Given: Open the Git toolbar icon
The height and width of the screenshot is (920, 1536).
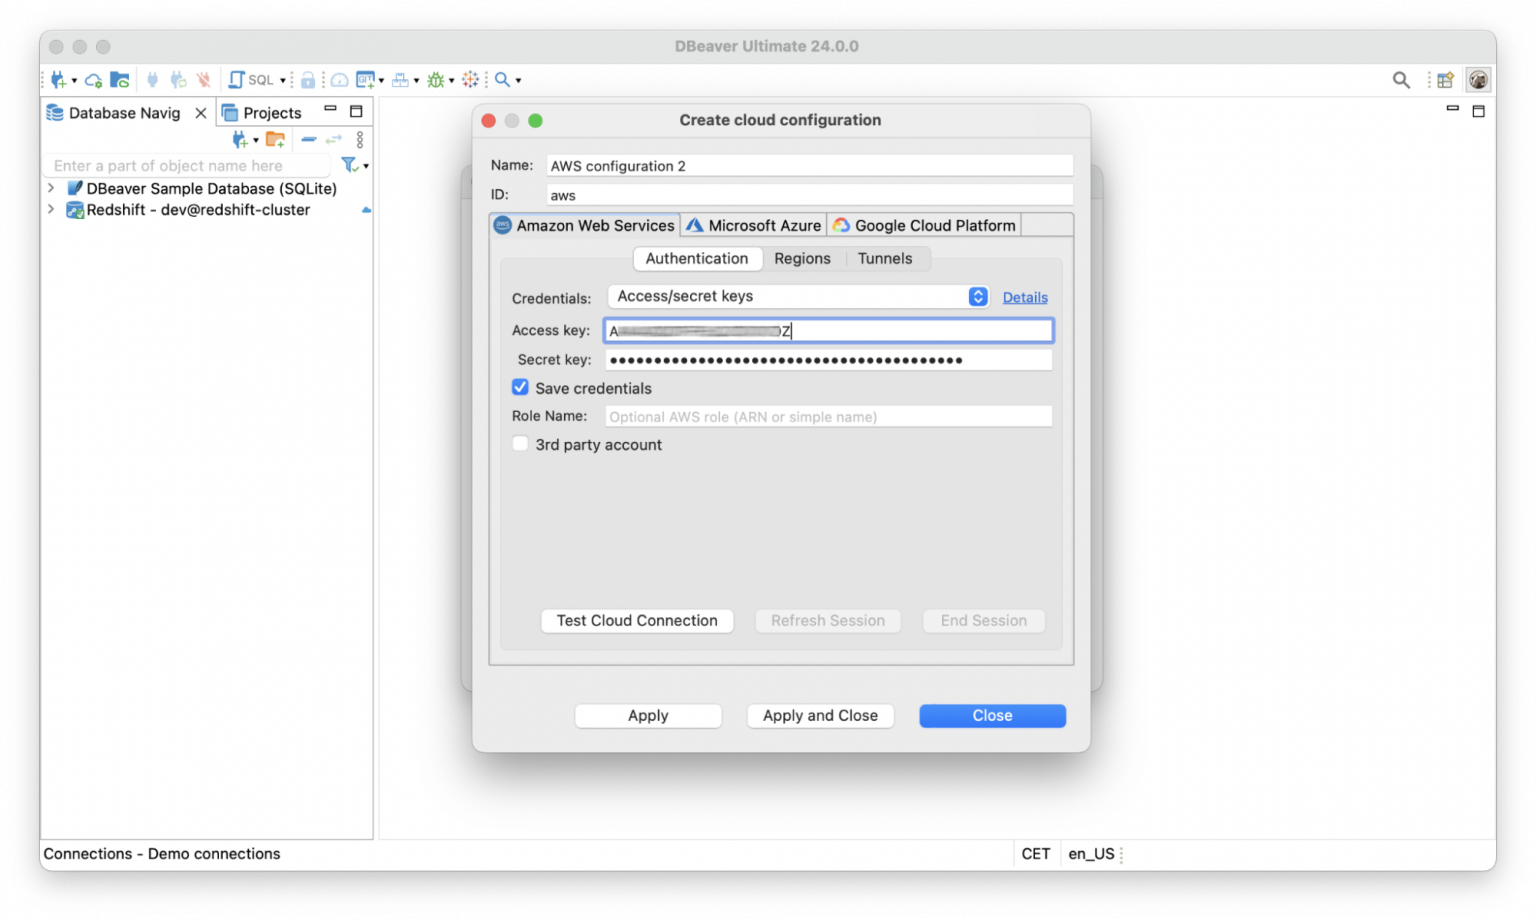Looking at the screenshot, I should pos(367,79).
